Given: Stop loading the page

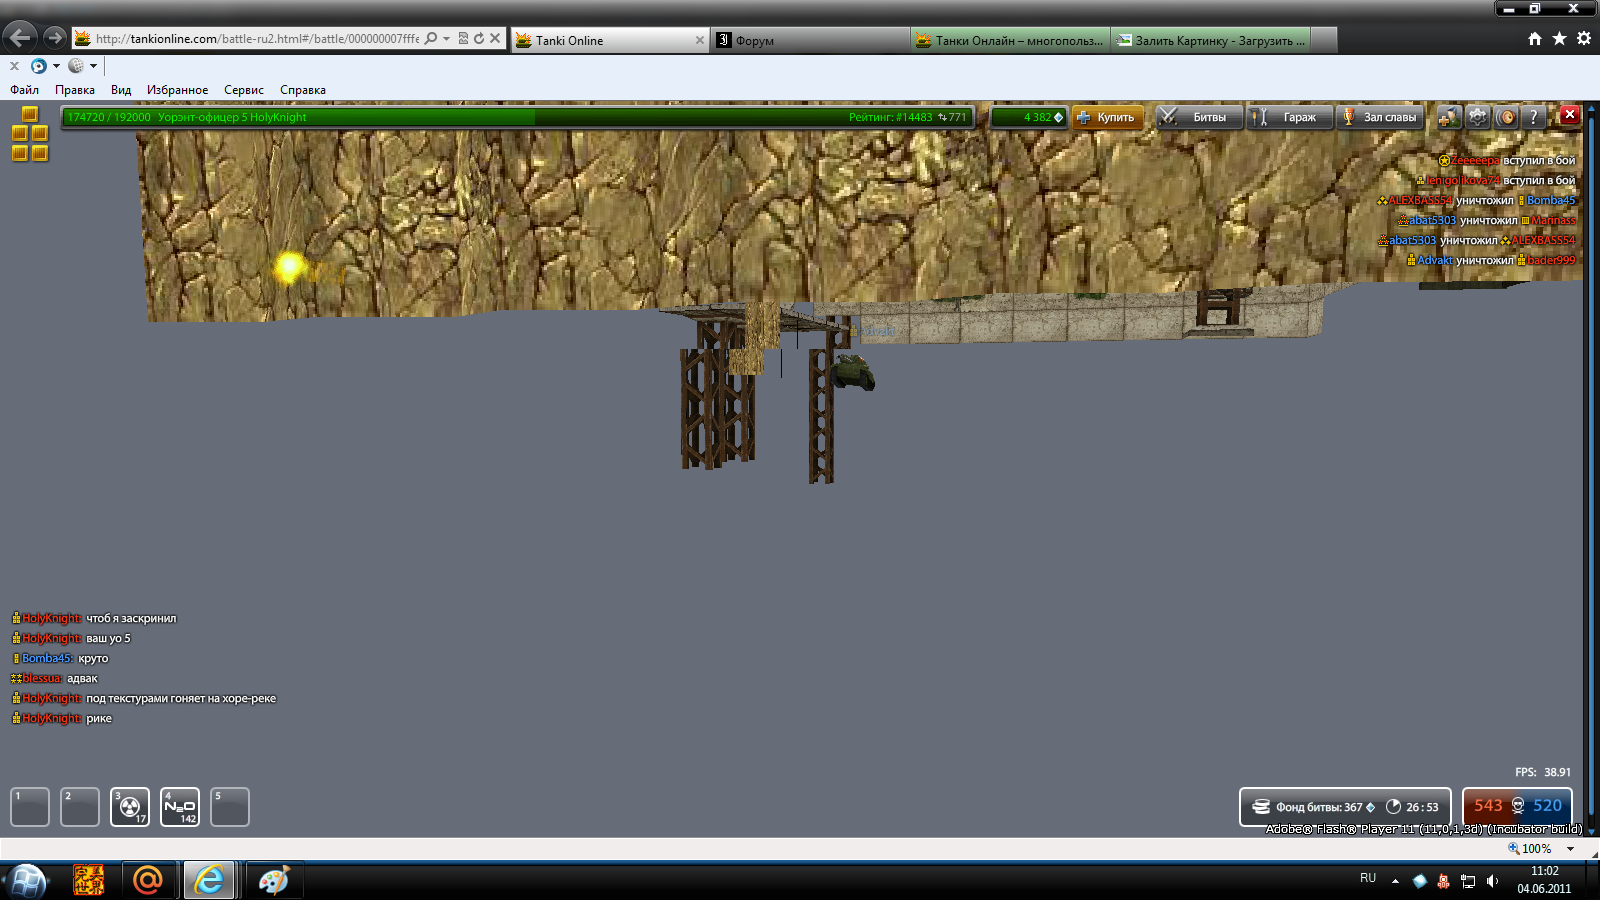Looking at the screenshot, I should (x=495, y=38).
